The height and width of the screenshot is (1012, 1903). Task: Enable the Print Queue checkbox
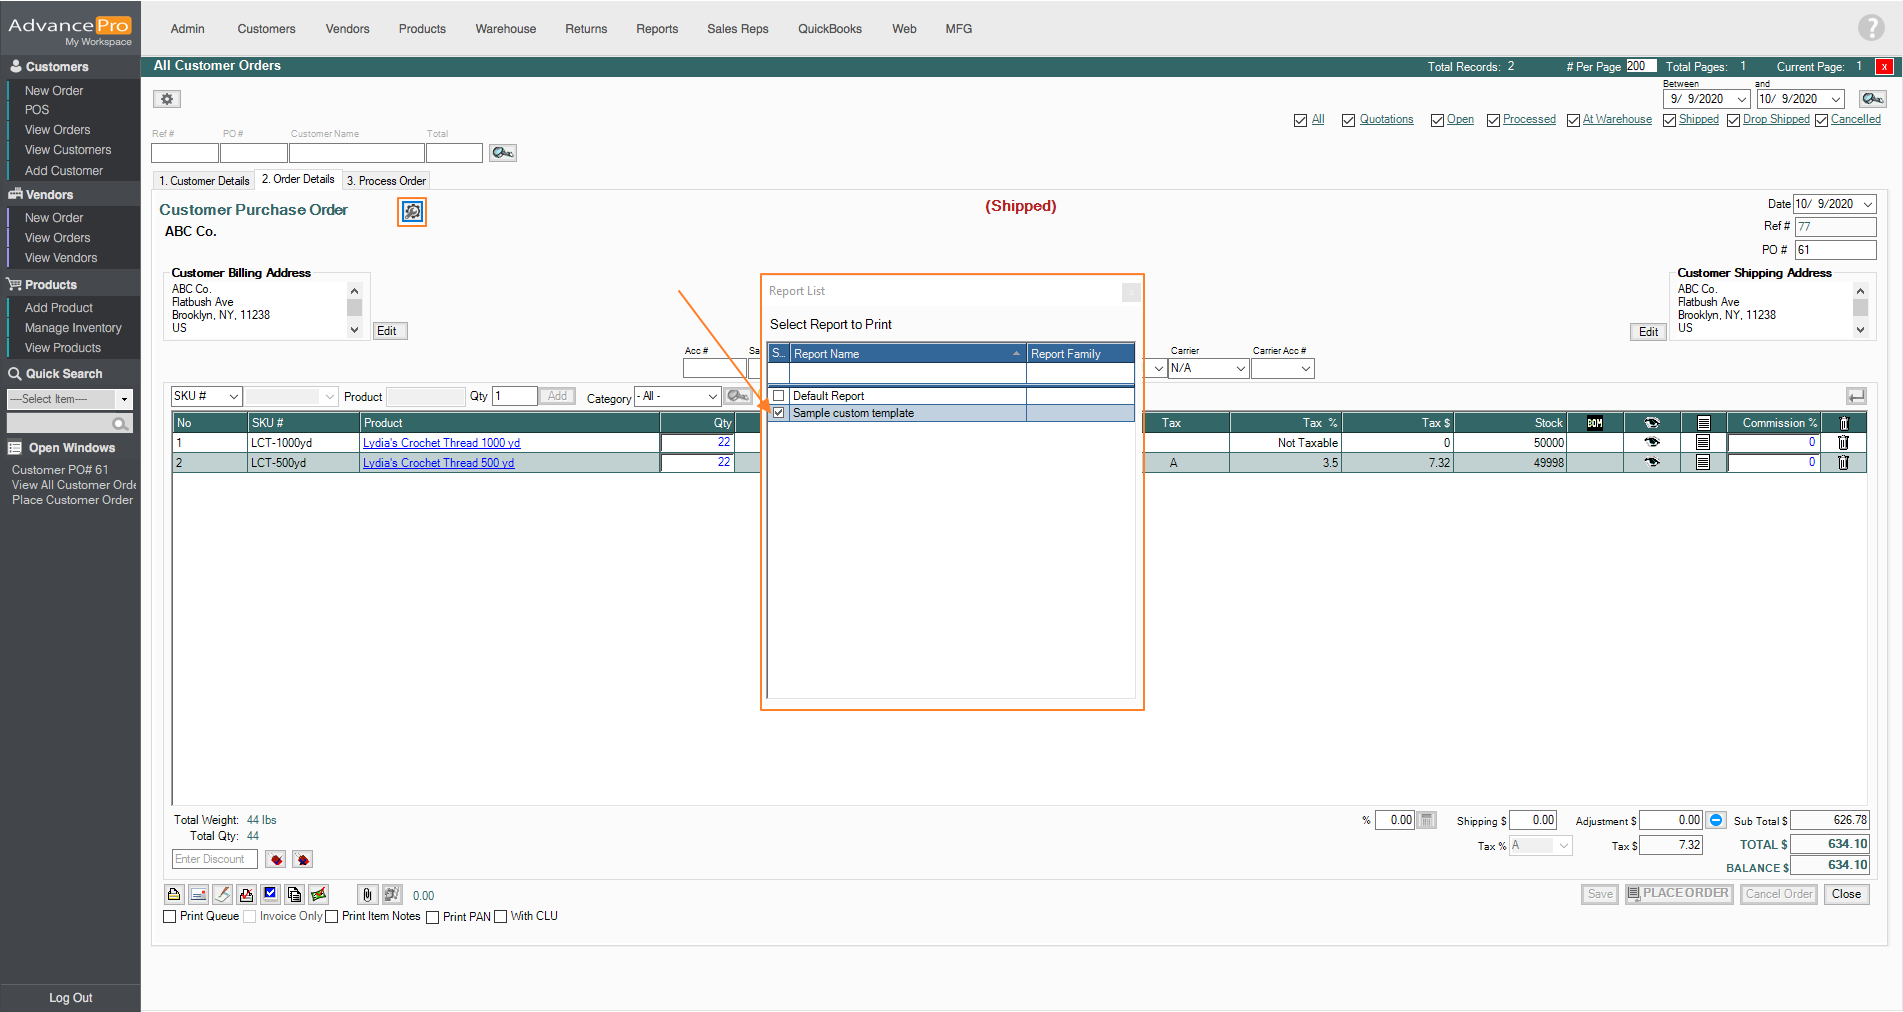[x=170, y=917]
